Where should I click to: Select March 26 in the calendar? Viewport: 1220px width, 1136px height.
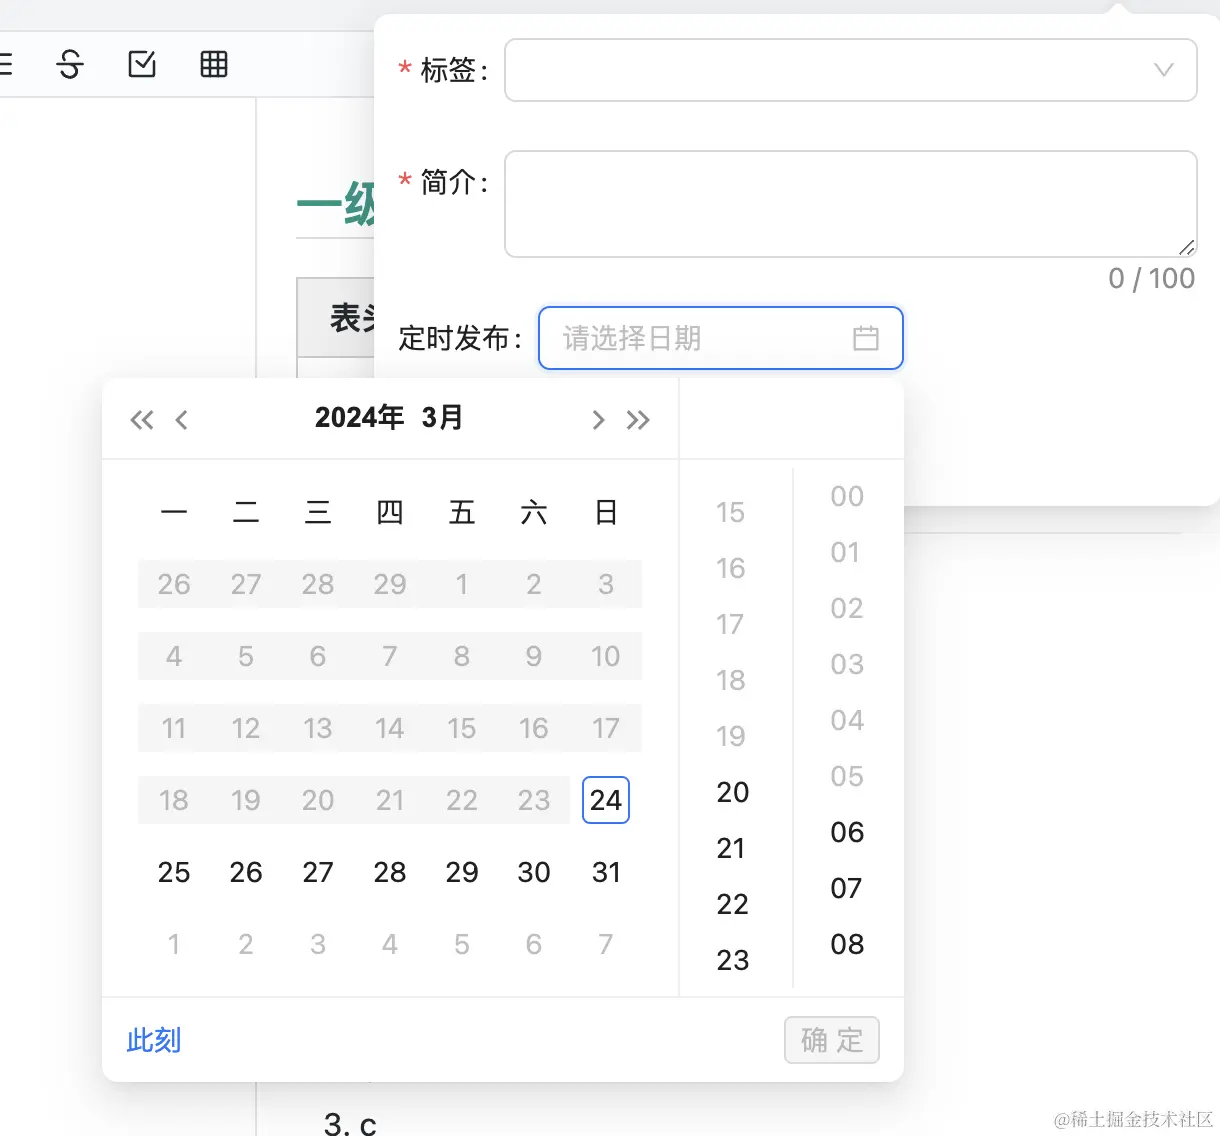coord(246,872)
